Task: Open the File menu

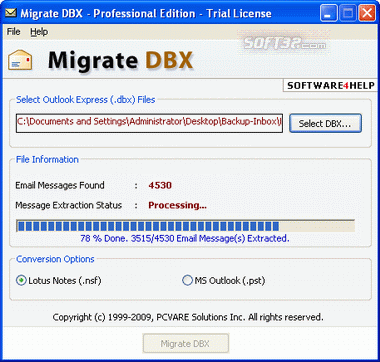Action: (x=14, y=32)
